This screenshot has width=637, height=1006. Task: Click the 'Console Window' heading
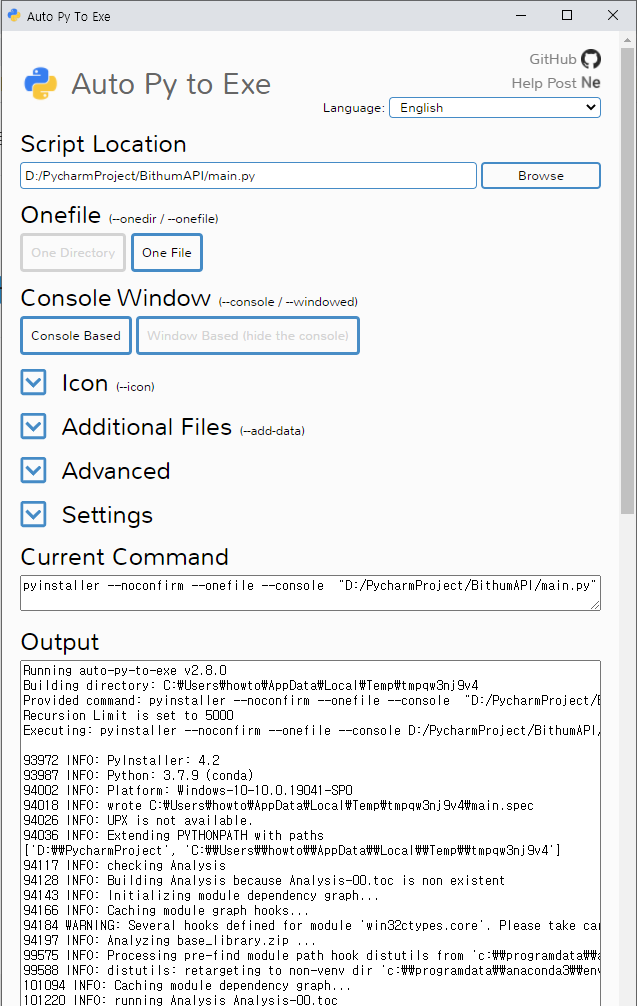115,298
